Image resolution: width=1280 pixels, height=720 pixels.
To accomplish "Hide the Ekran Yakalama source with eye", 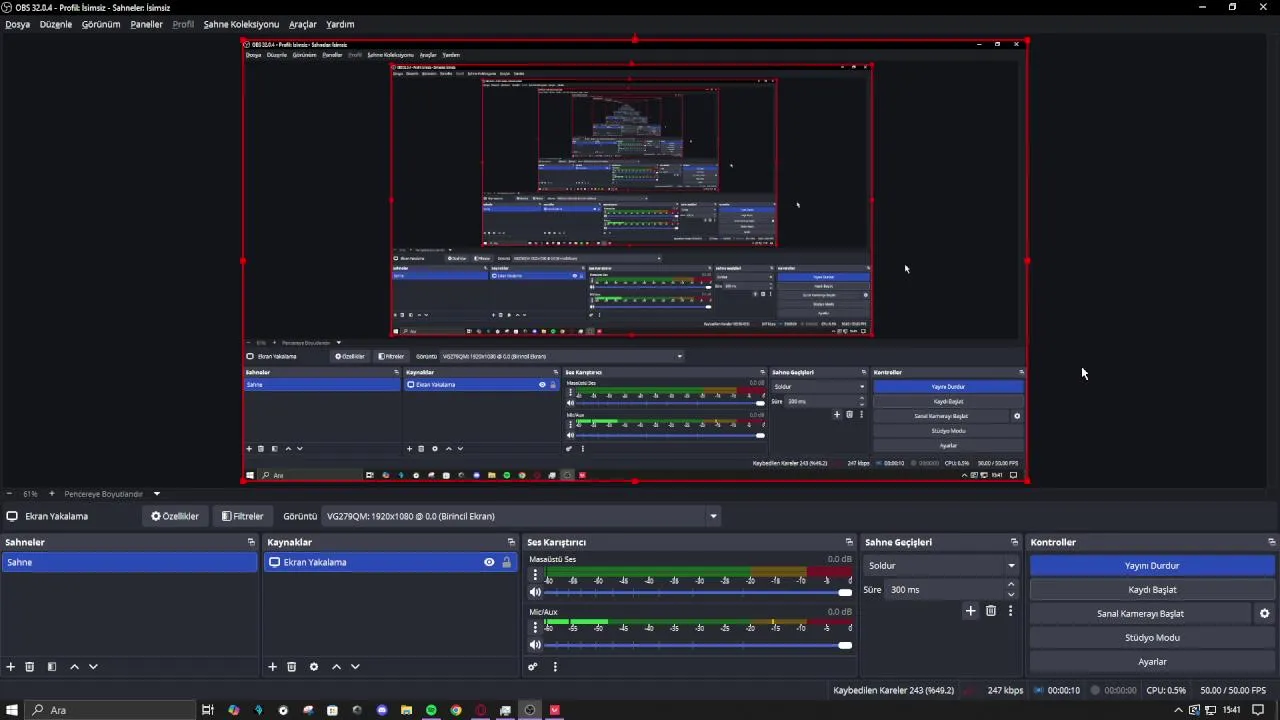I will (x=489, y=562).
